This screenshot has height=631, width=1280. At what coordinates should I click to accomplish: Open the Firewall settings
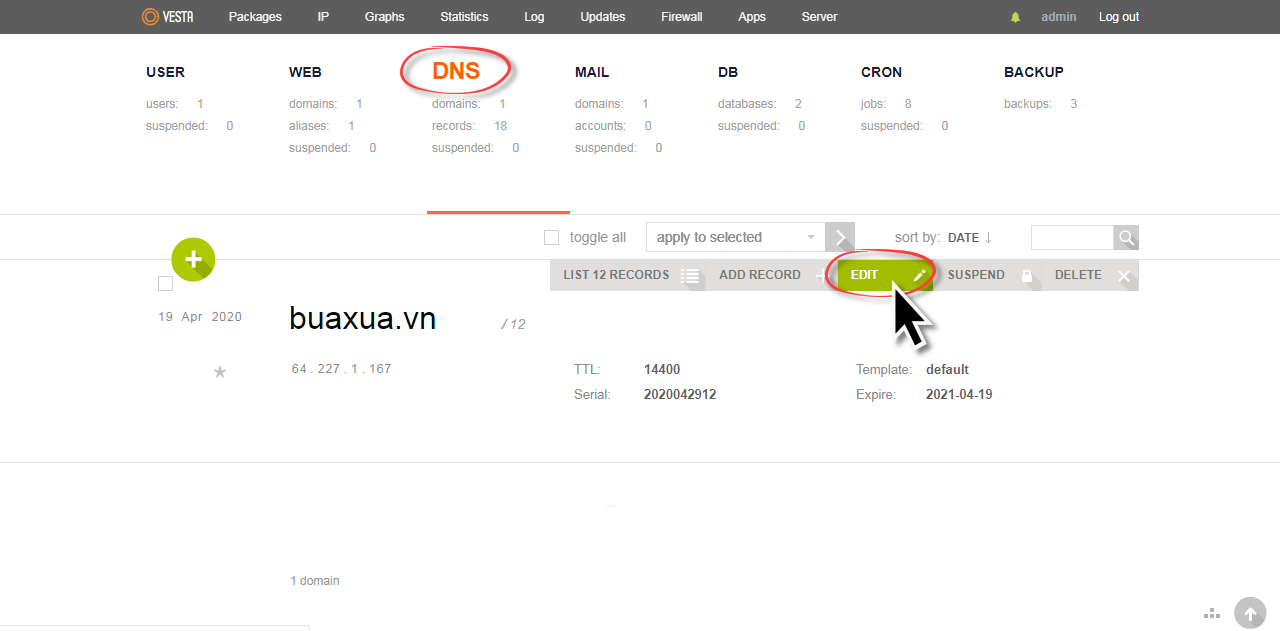(681, 17)
